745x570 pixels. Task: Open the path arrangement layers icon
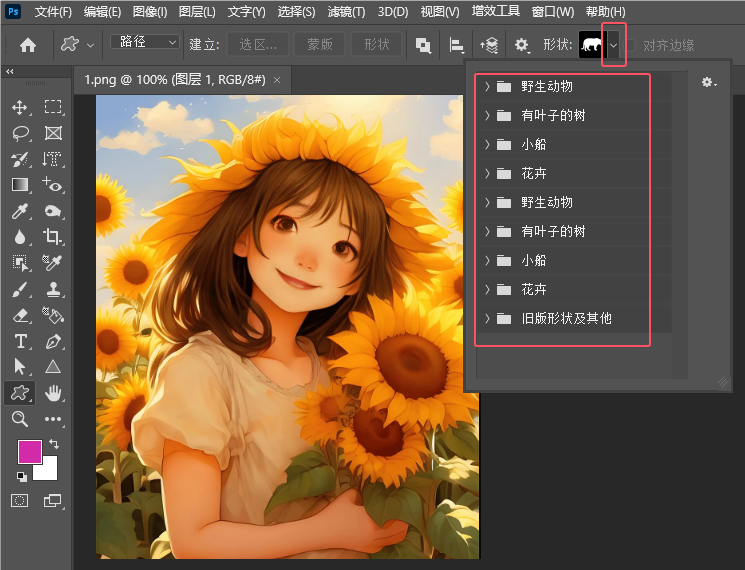pyautogui.click(x=489, y=45)
